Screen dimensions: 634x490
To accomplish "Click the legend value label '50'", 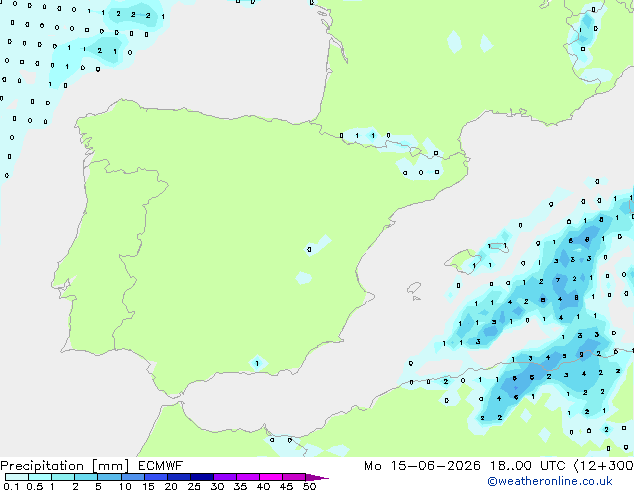I will [309, 486].
